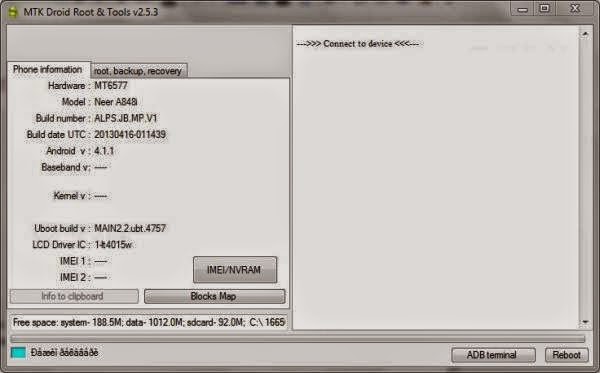Click the progress bar above the status
Image resolution: width=600 pixels, height=373 pixels.
coord(298,339)
